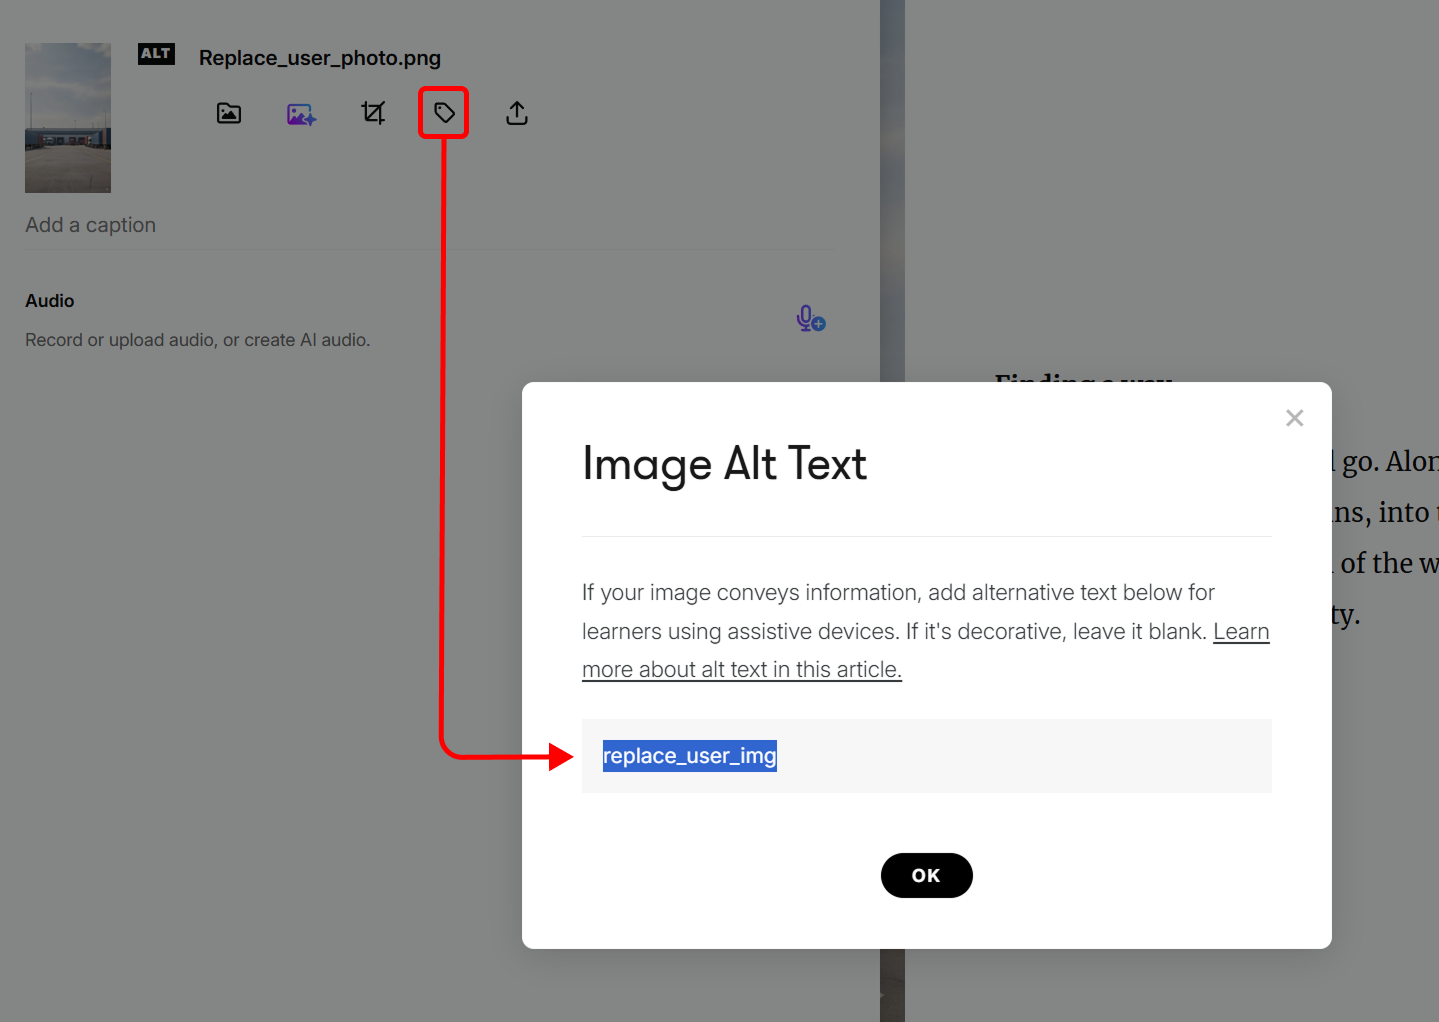This screenshot has width=1439, height=1022.
Task: Click the microphone add audio icon
Action: [810, 319]
